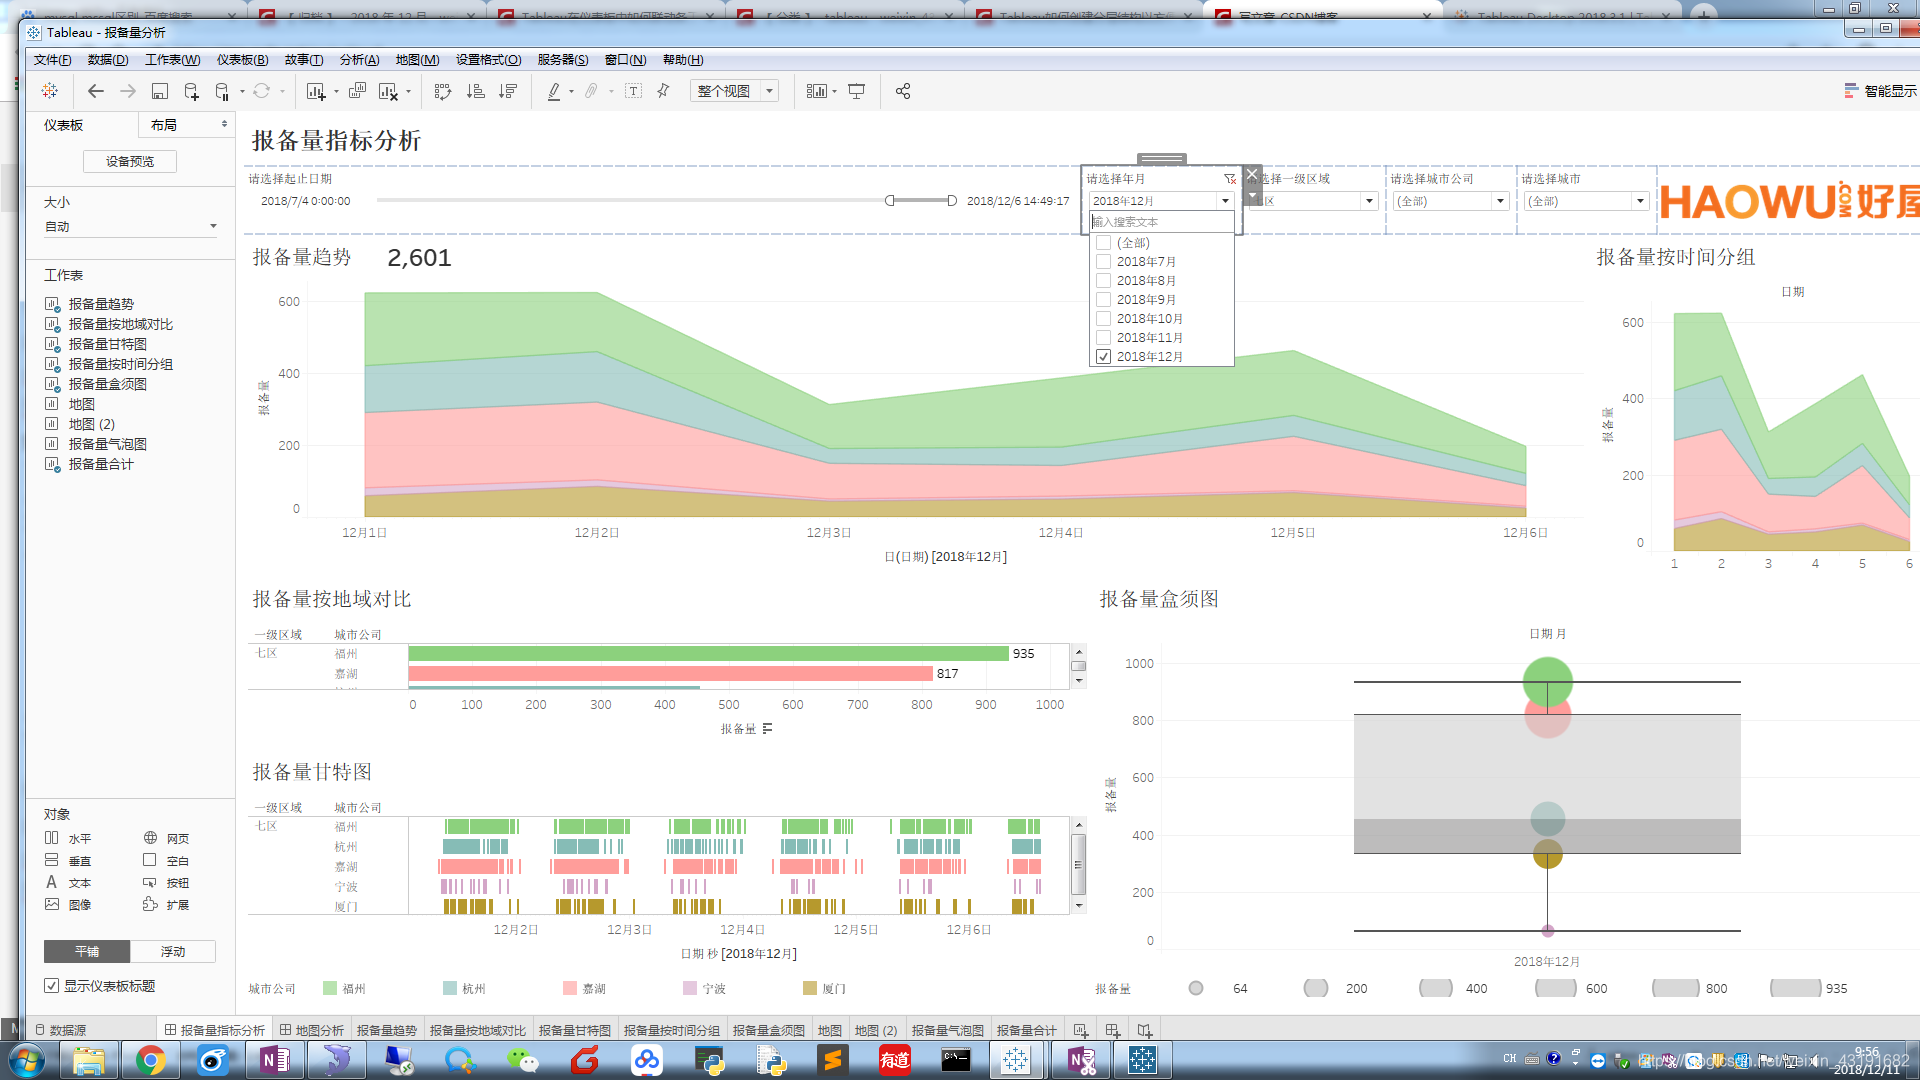Click the 设备预览 button
1920x1080 pixels.
click(130, 161)
